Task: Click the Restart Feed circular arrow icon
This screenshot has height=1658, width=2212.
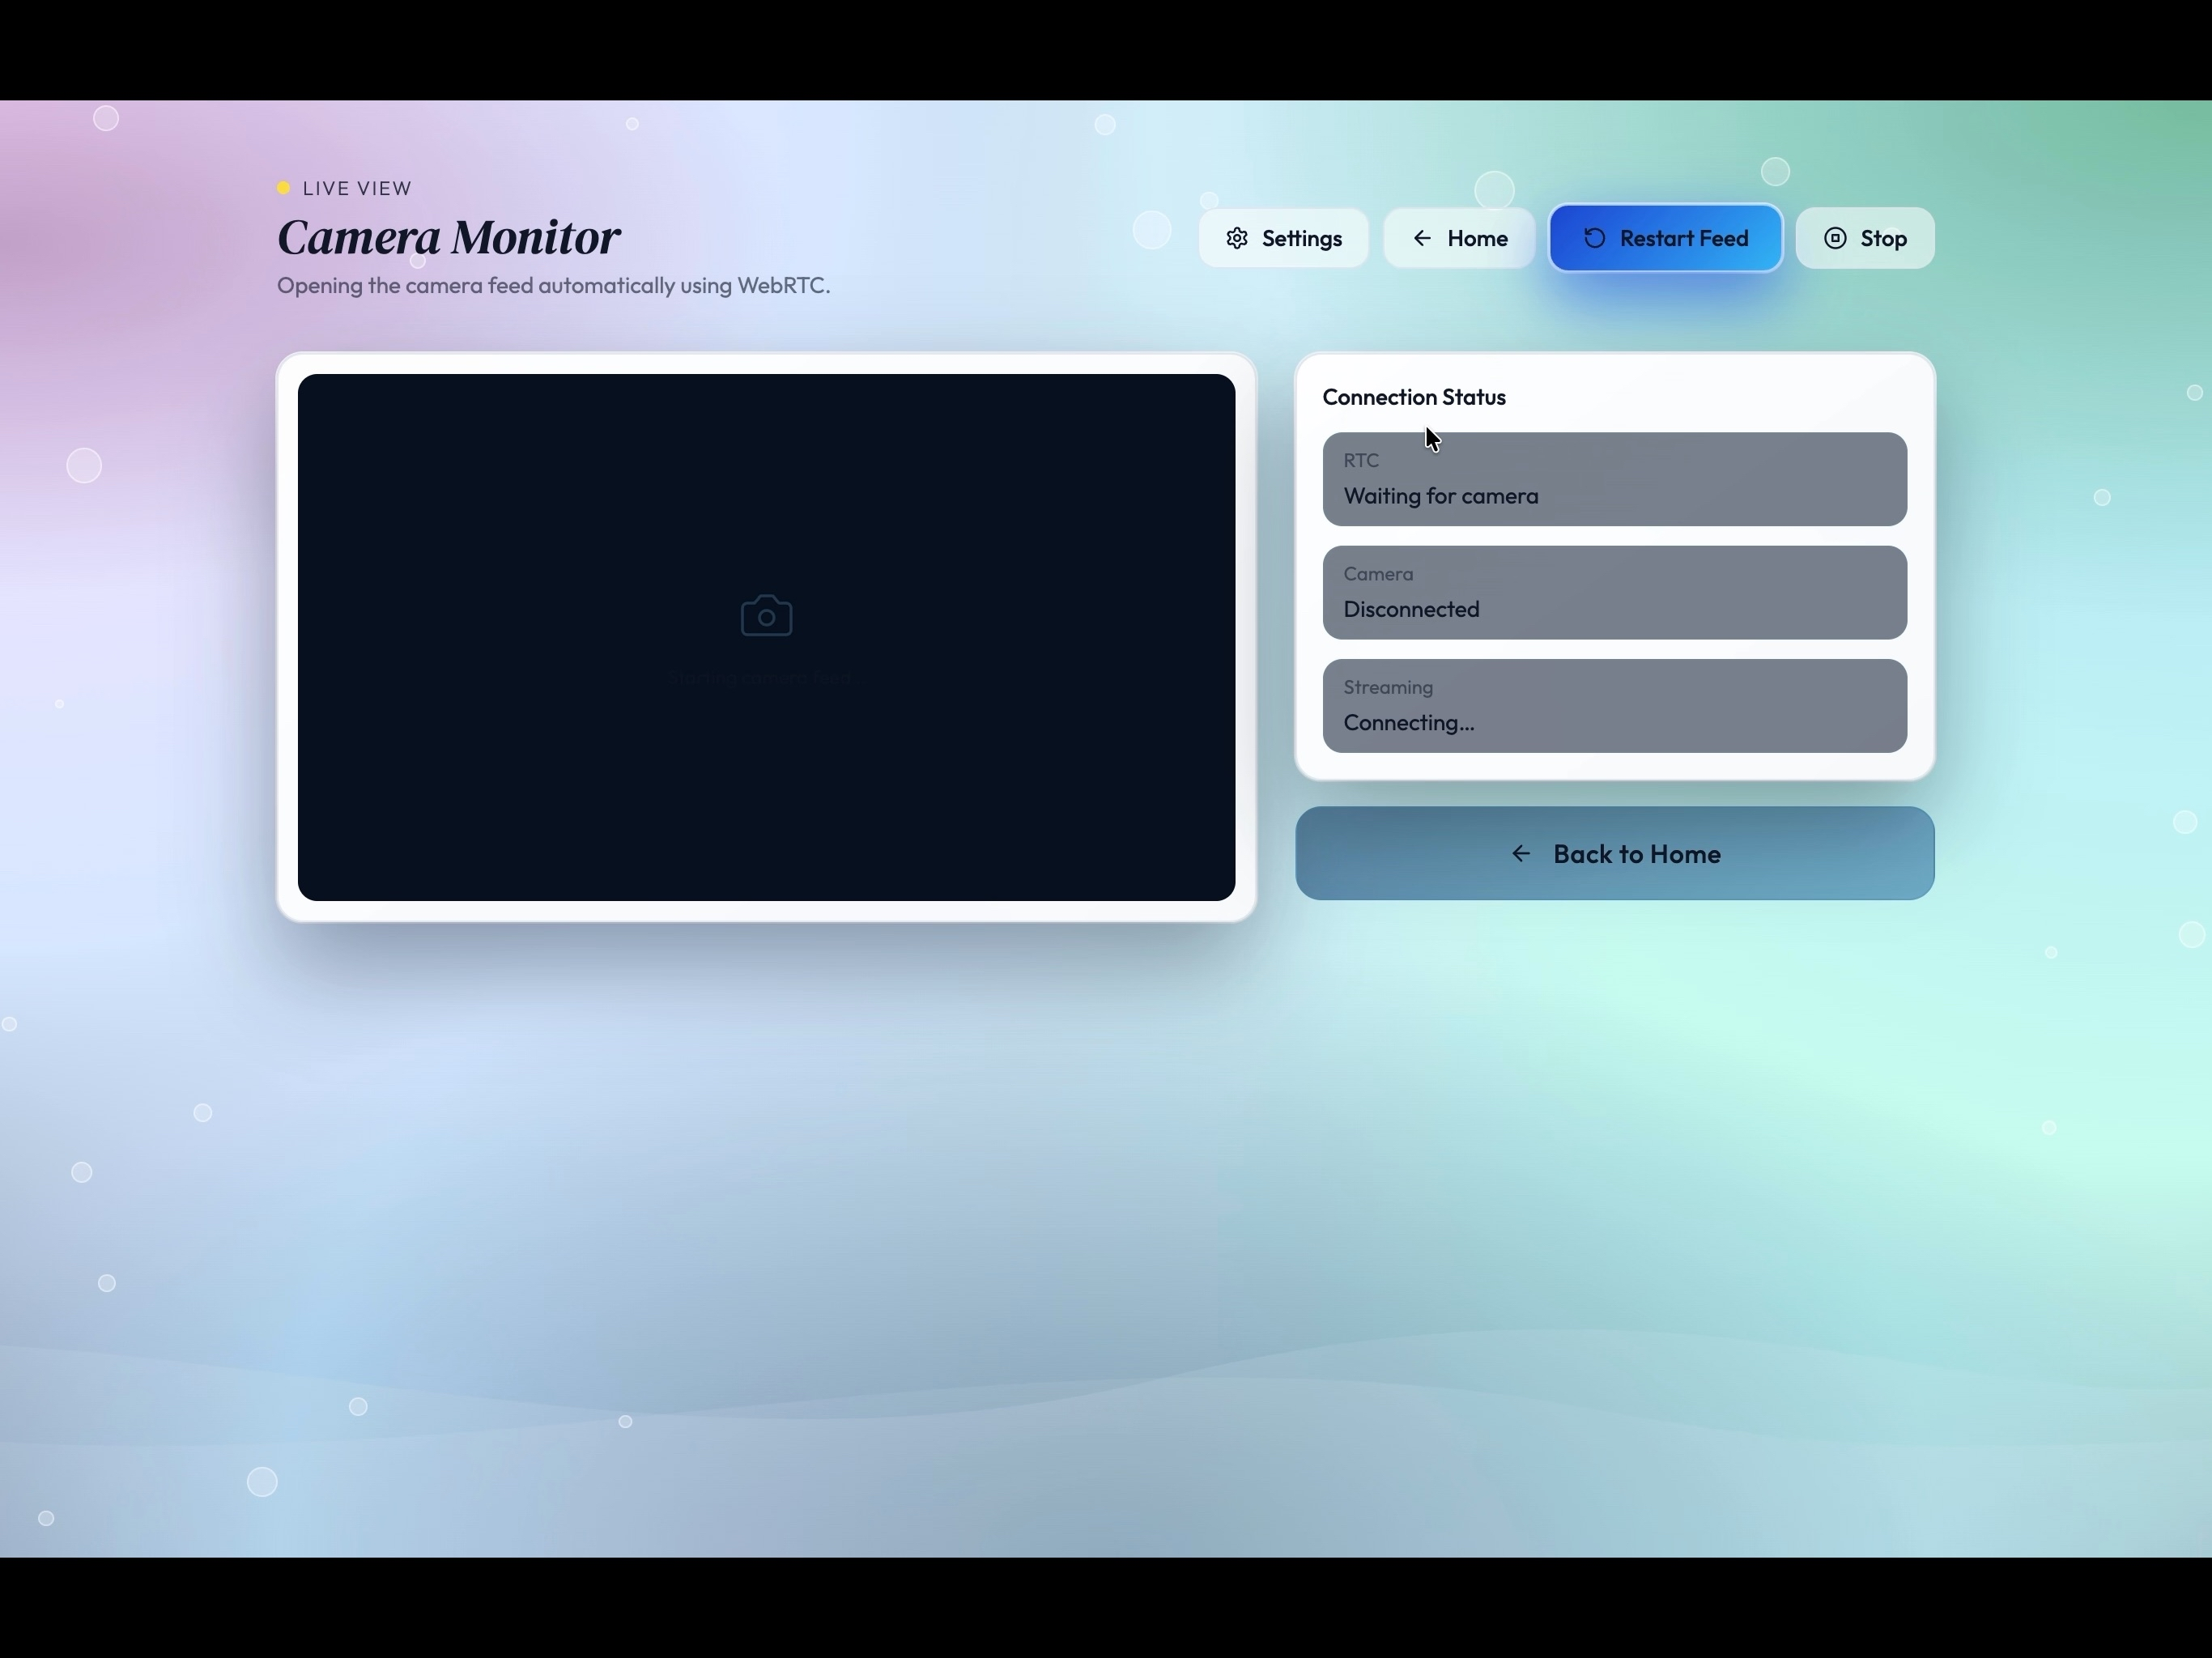Action: point(1594,238)
